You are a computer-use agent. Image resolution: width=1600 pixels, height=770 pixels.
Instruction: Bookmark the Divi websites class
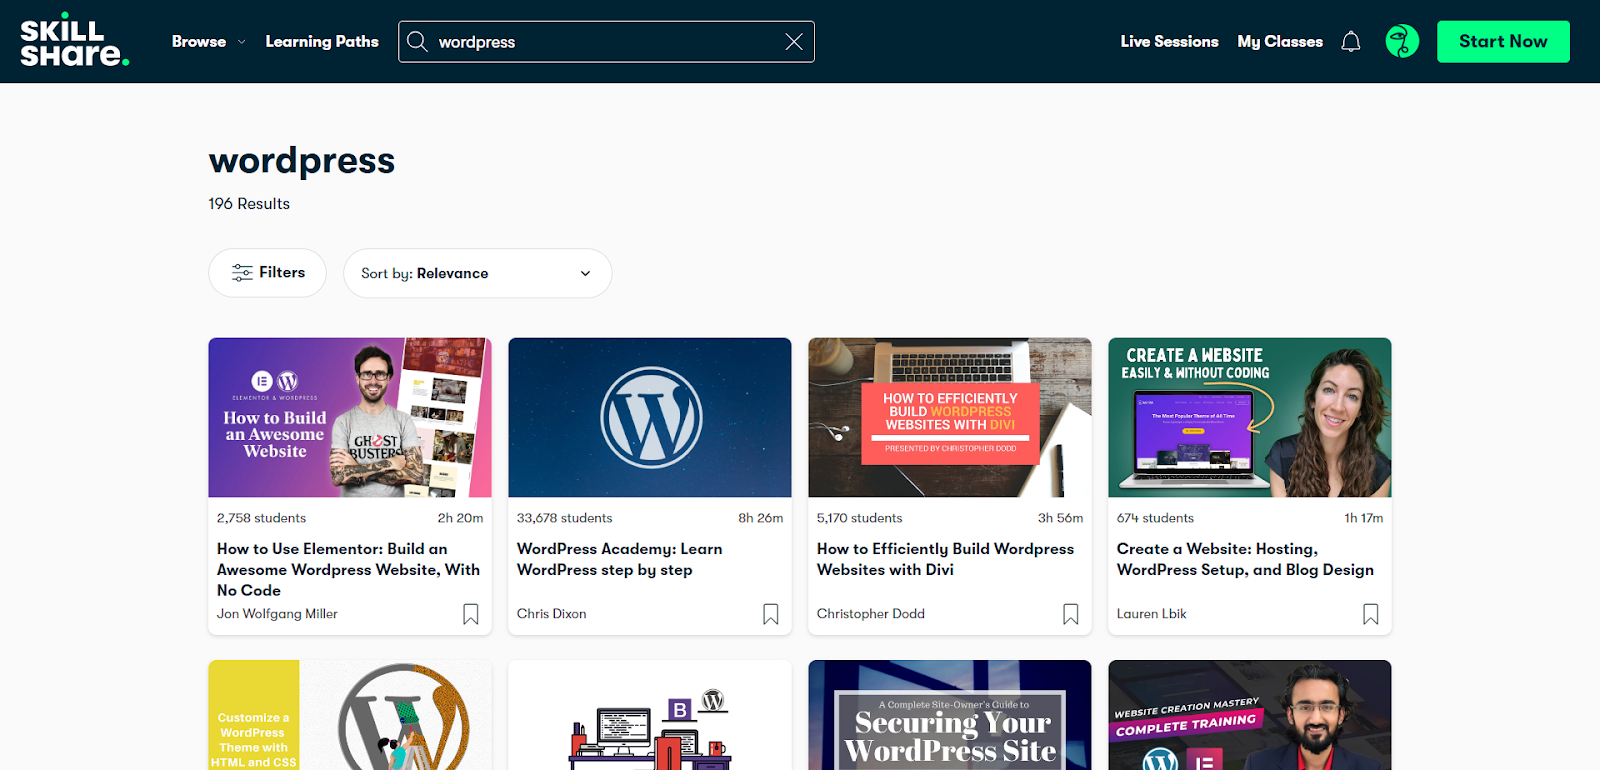[1071, 614]
